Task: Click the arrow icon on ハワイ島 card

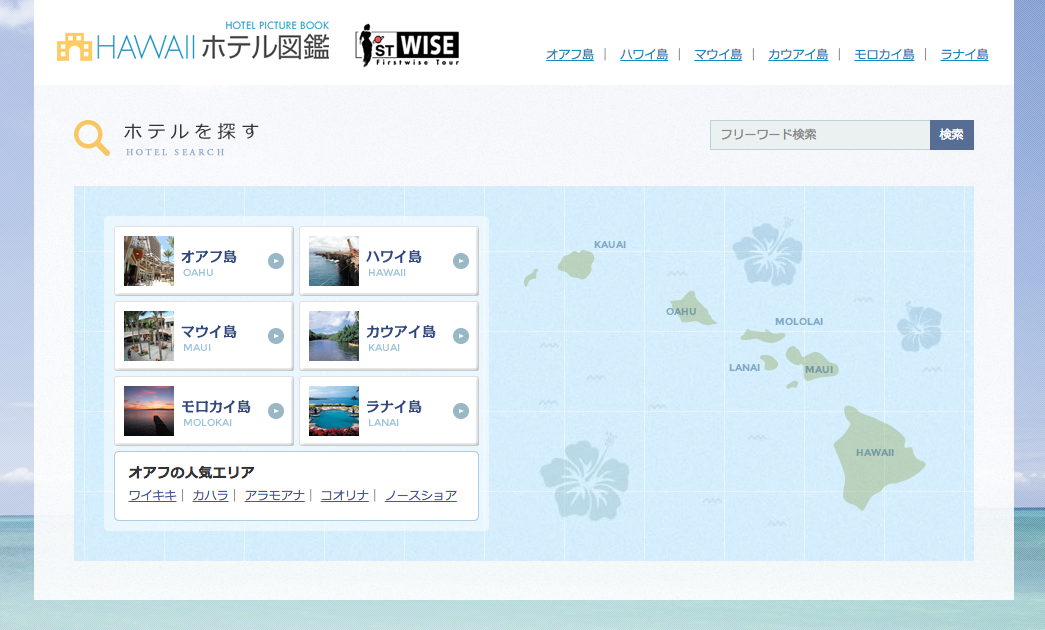Action: 461,261
